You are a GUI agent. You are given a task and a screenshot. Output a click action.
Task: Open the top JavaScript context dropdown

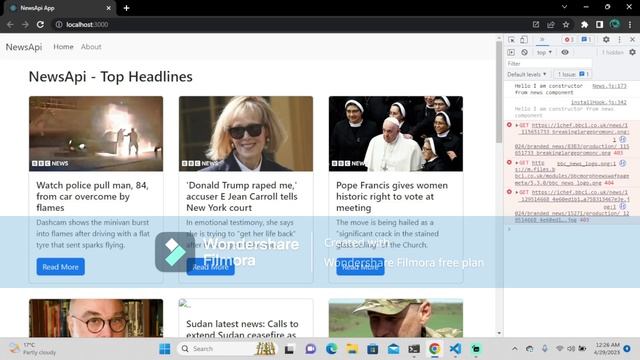pos(544,52)
